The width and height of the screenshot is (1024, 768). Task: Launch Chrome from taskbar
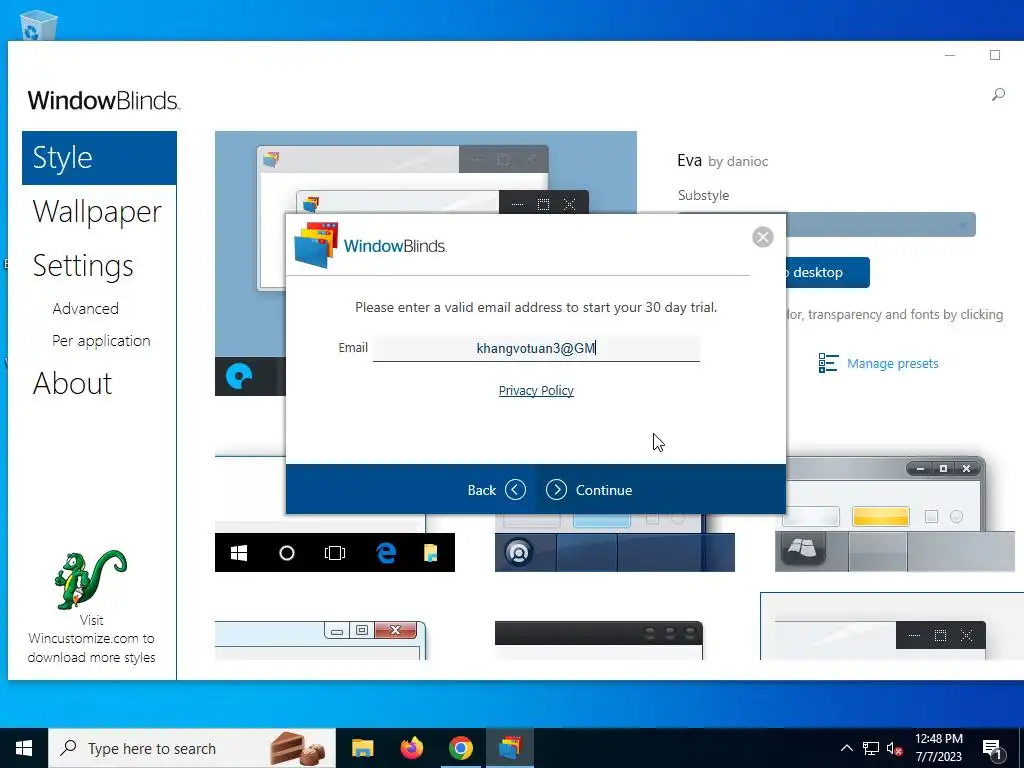460,748
